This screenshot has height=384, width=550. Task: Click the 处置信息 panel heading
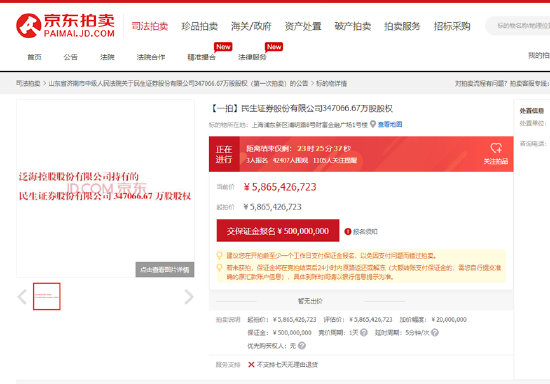(x=532, y=111)
